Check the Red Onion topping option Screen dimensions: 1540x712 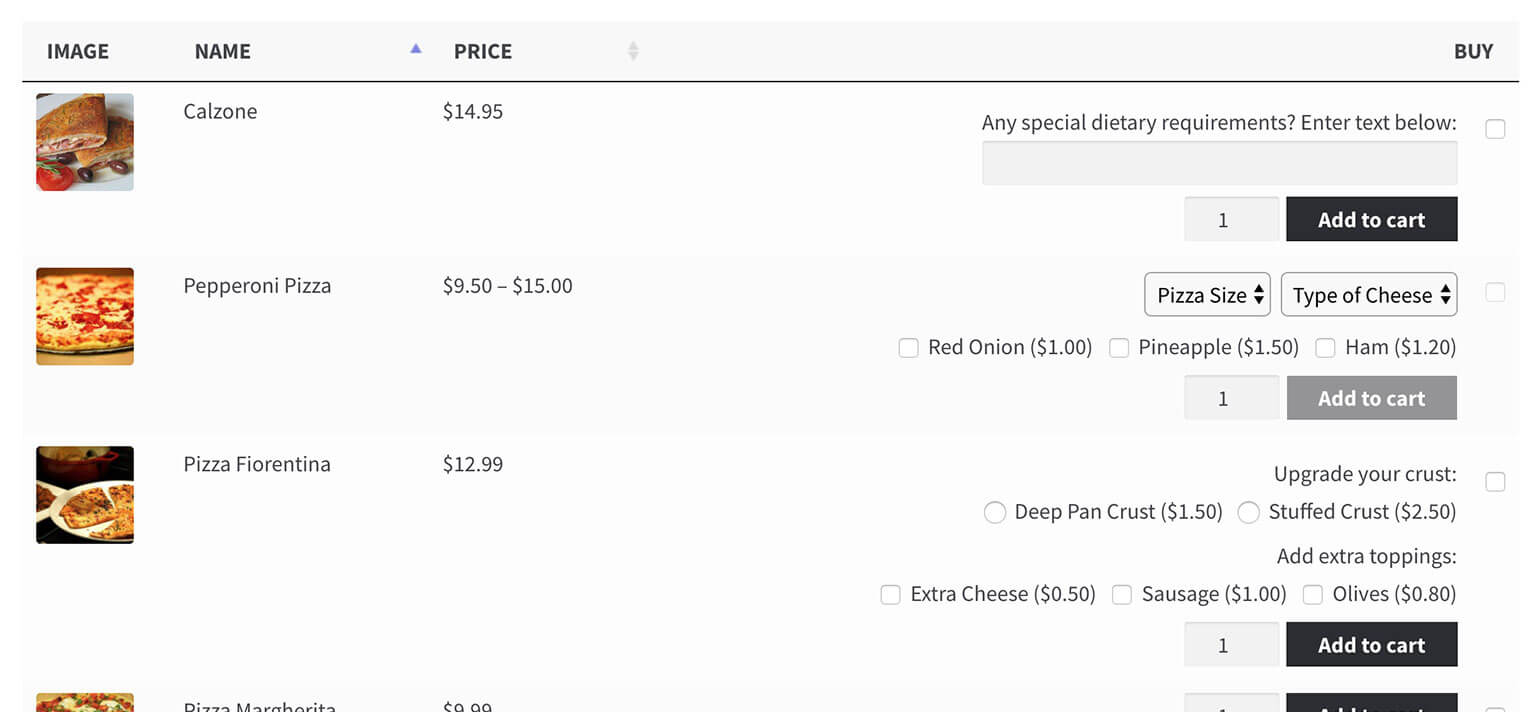tap(908, 348)
